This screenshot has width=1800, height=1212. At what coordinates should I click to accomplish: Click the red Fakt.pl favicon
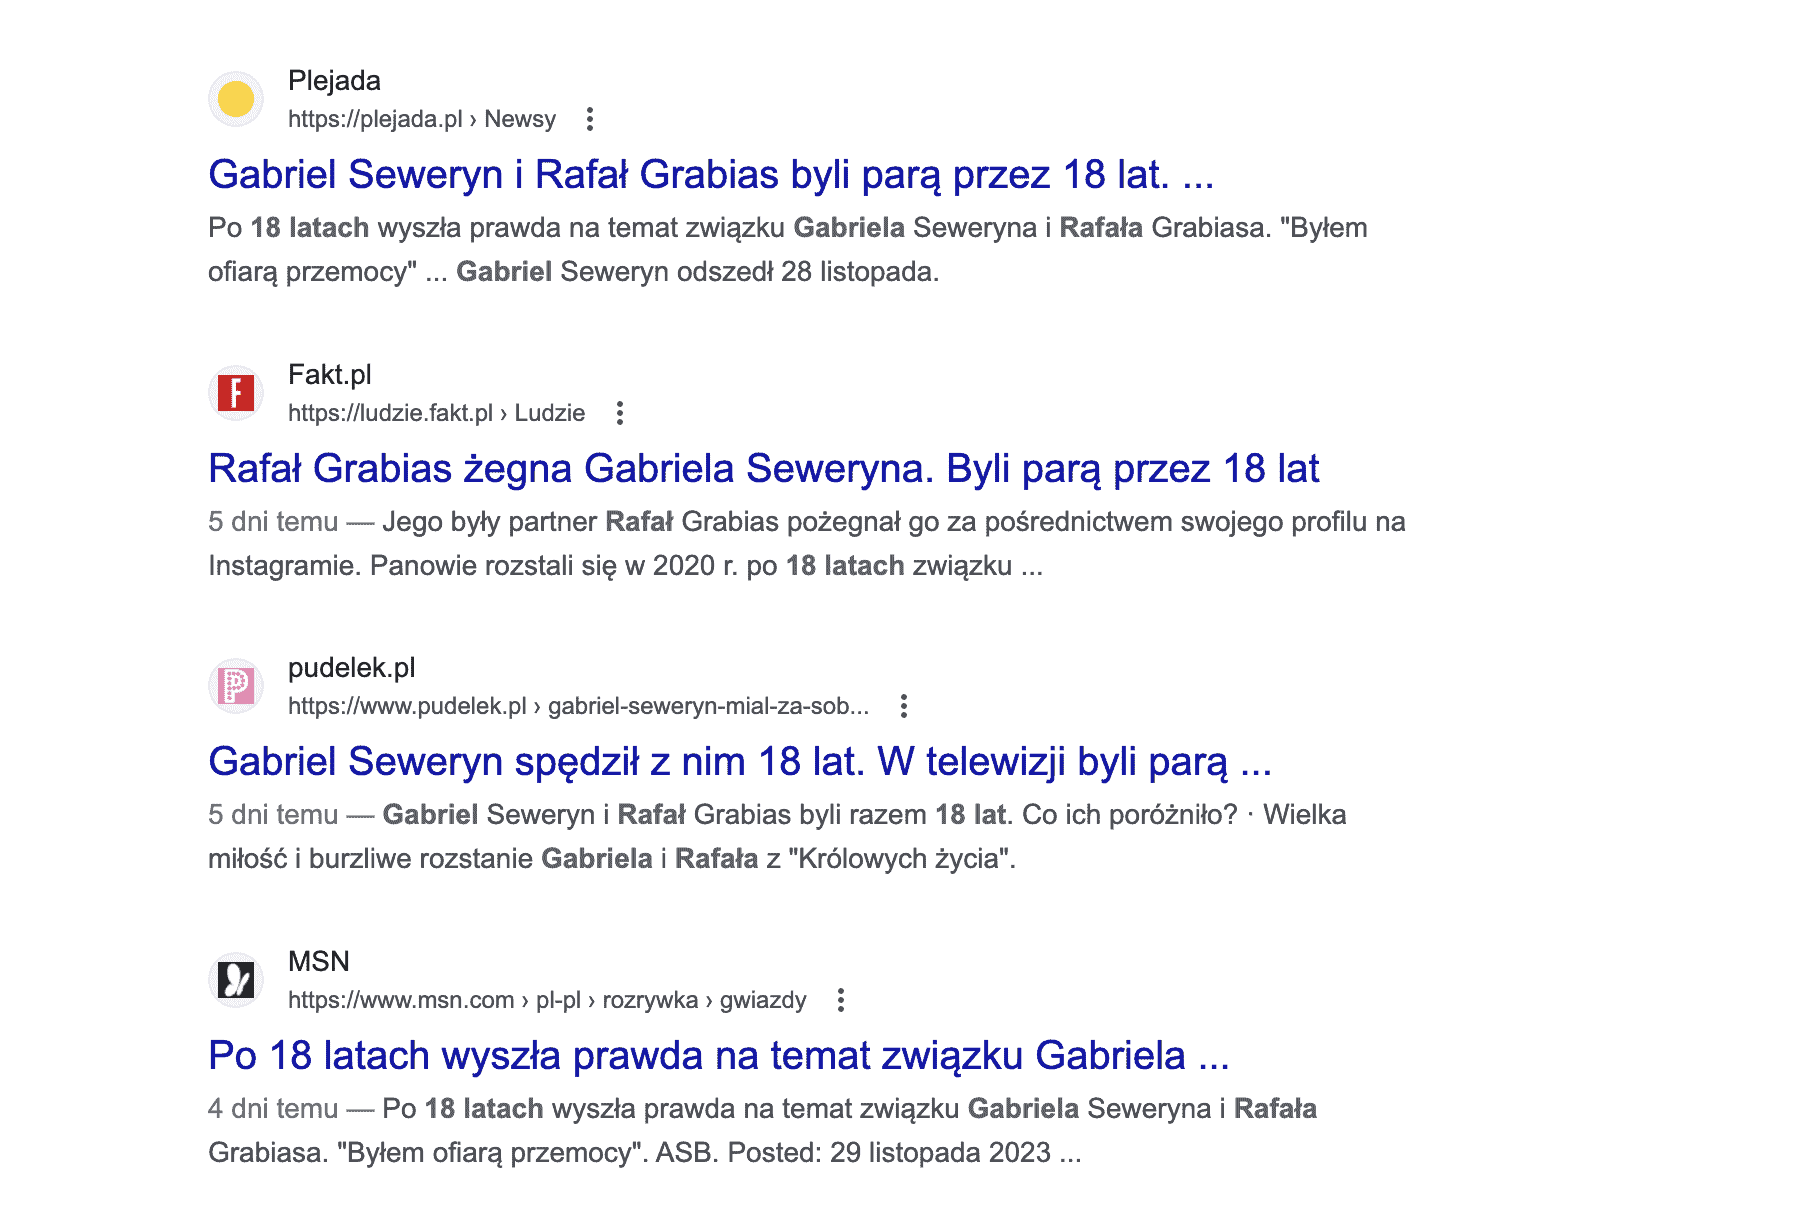pyautogui.click(x=236, y=393)
